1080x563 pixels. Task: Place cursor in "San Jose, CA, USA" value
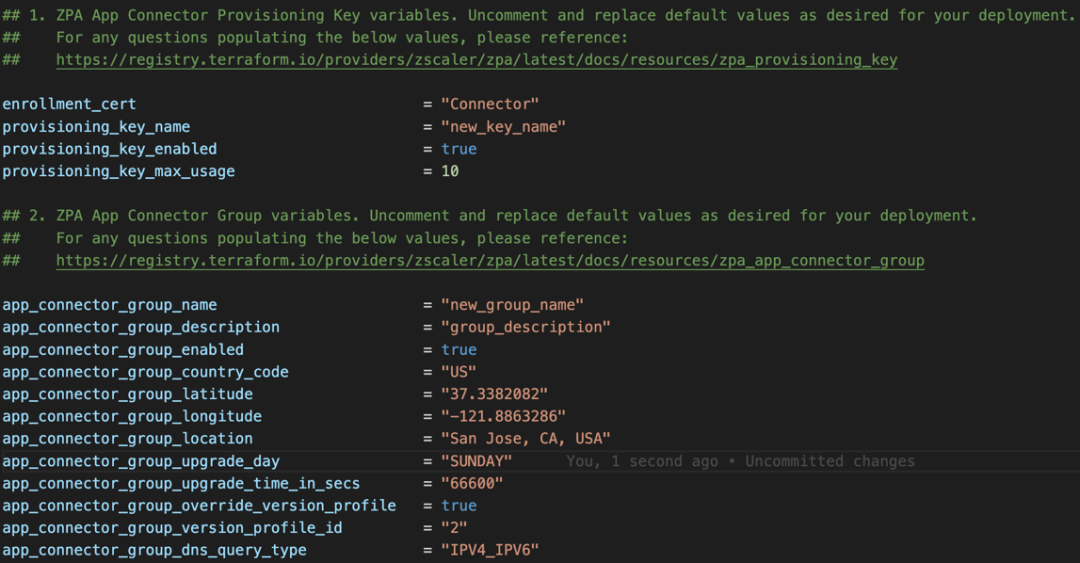[x=525, y=439]
